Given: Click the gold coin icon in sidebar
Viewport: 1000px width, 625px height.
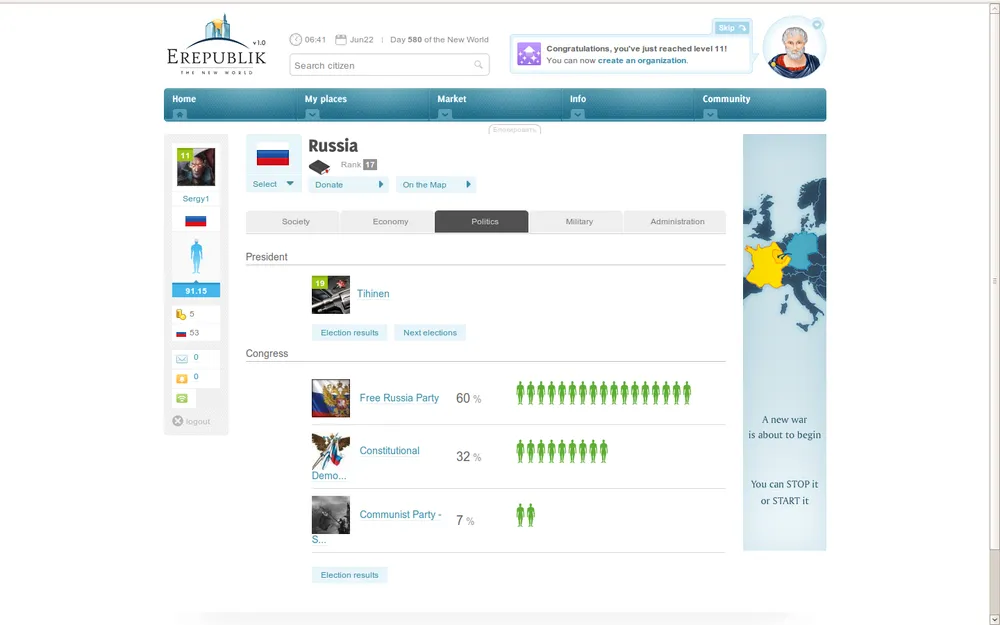Looking at the screenshot, I should 181,314.
